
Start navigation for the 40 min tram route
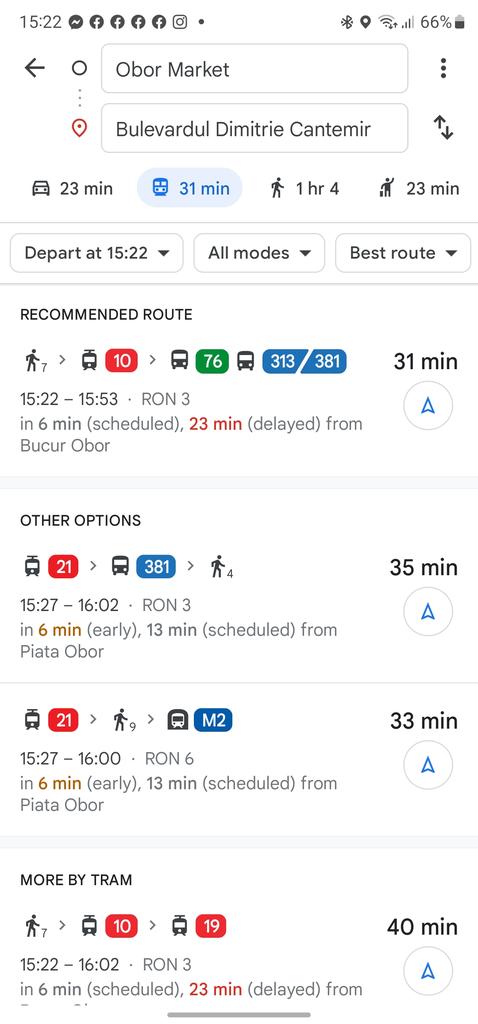tap(428, 971)
